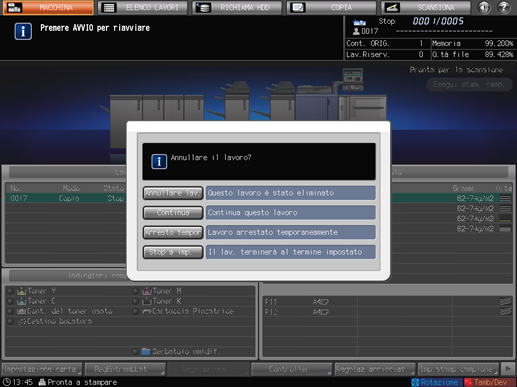Click the Stop a imp. button
This screenshot has width=517, height=387.
click(x=173, y=252)
